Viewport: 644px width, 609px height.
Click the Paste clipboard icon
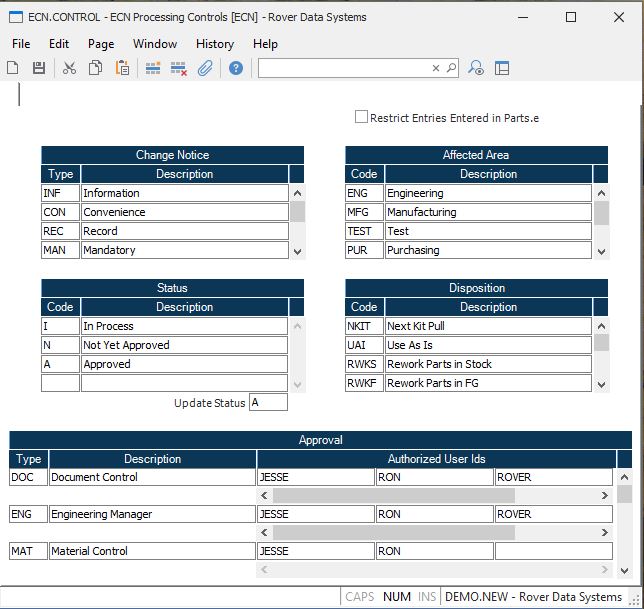pos(122,68)
